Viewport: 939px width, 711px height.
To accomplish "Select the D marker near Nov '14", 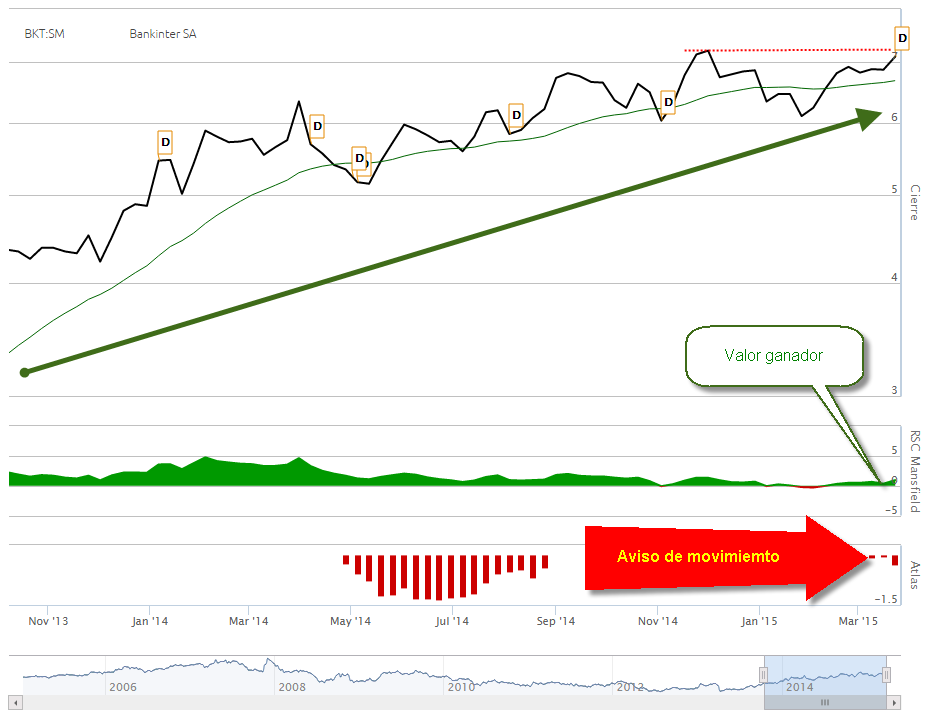I will (x=668, y=102).
